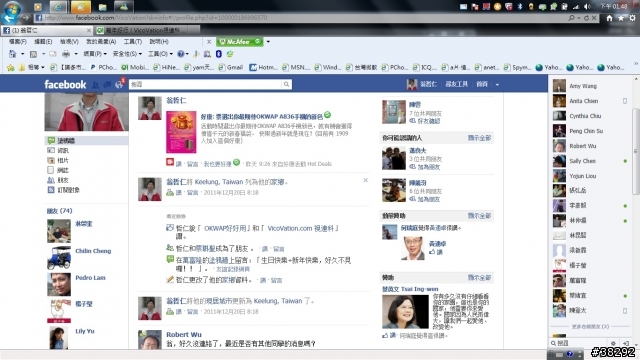
Task: Click the Bluetooth icon in IE command bar
Action: pyautogui.click(x=219, y=54)
